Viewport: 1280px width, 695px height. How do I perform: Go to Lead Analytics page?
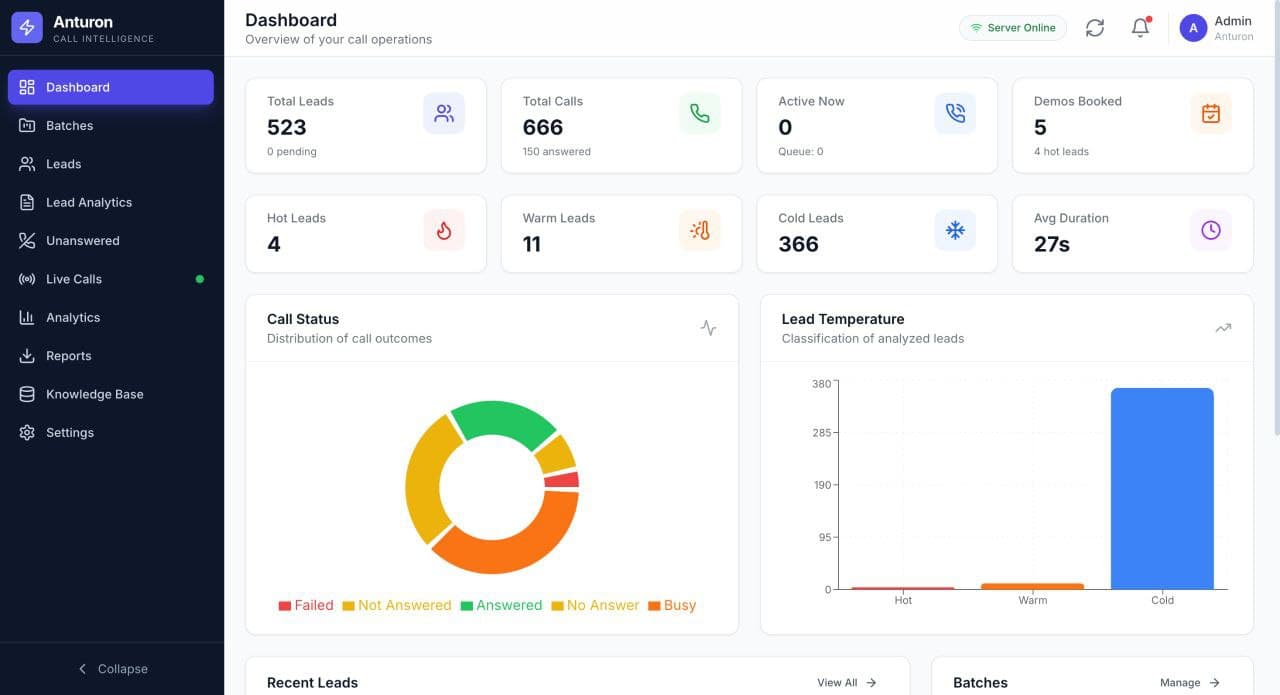[89, 202]
